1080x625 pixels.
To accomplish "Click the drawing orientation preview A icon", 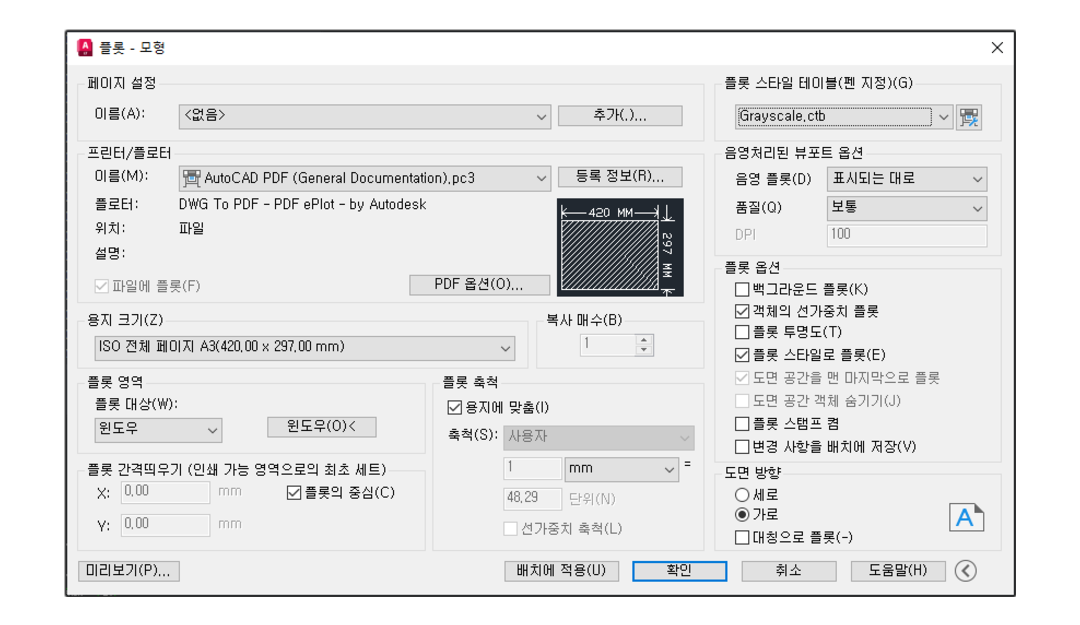I will (966, 518).
